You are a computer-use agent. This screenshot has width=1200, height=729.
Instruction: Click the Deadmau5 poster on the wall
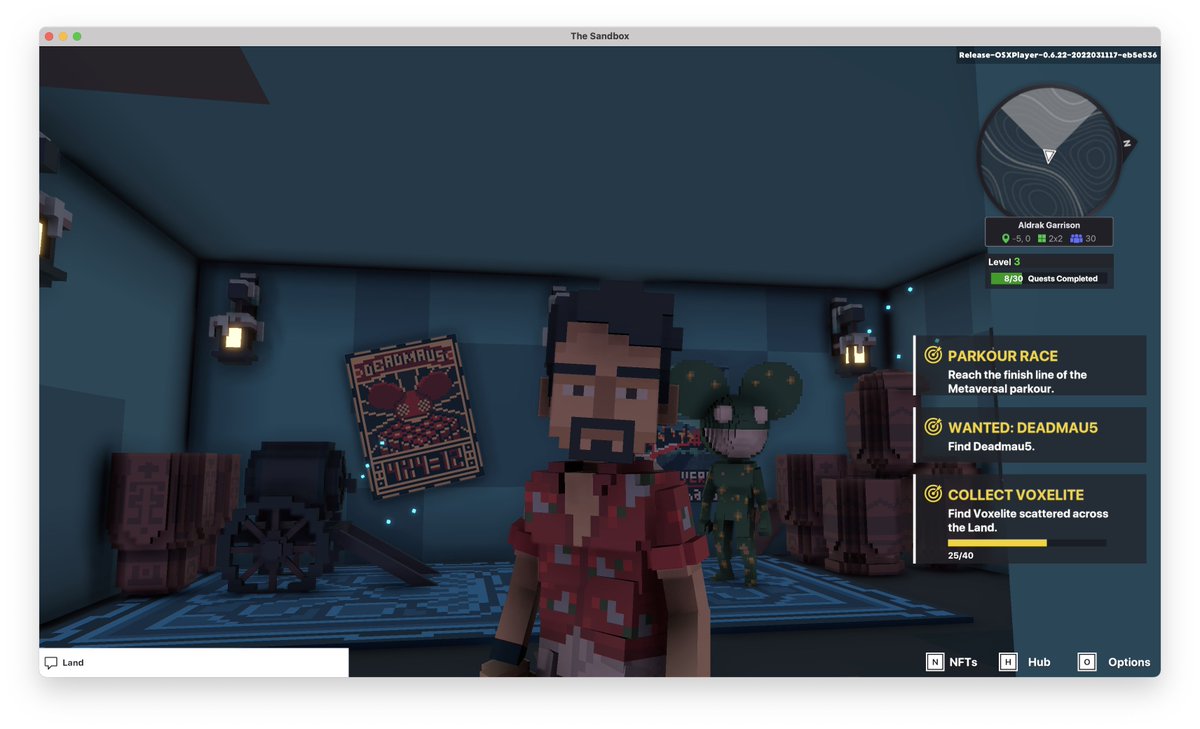(414, 417)
